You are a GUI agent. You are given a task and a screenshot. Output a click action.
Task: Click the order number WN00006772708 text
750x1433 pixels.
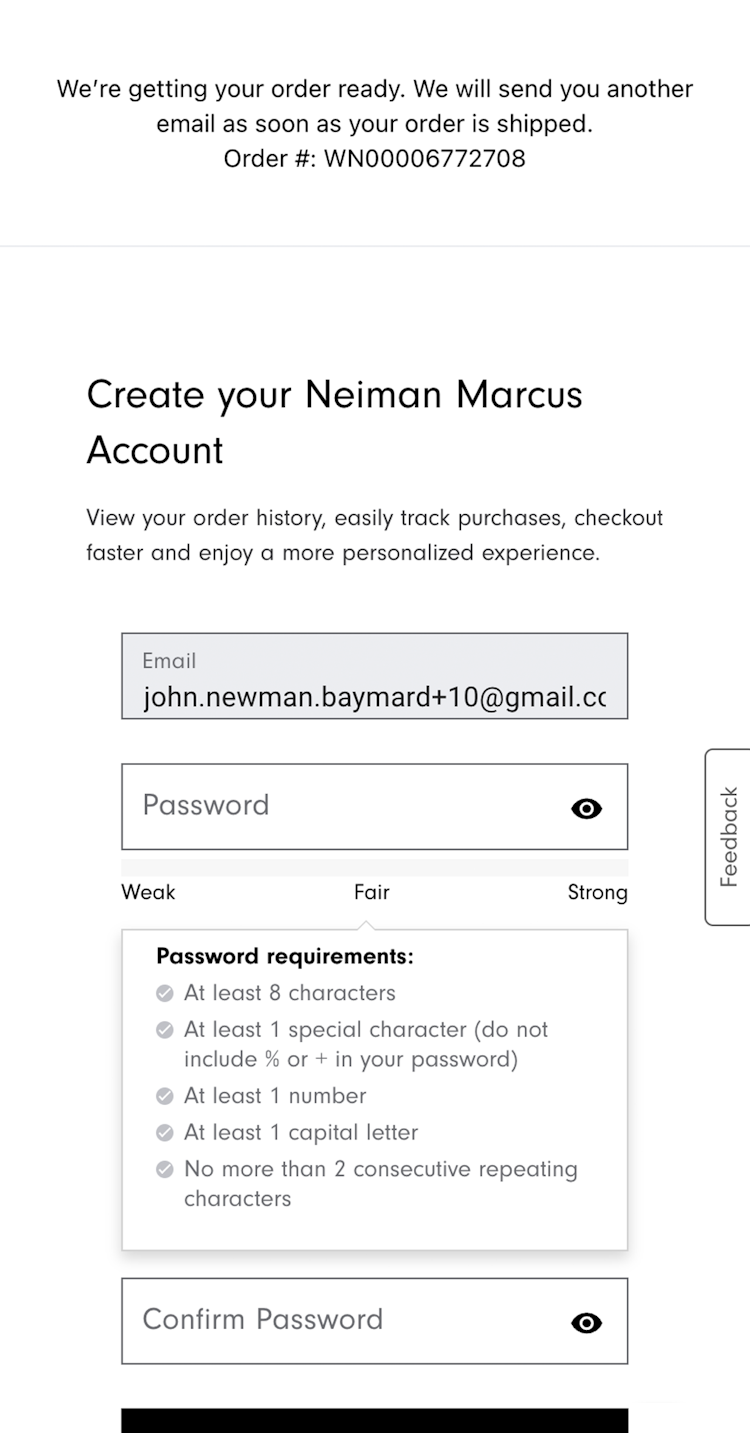(424, 158)
